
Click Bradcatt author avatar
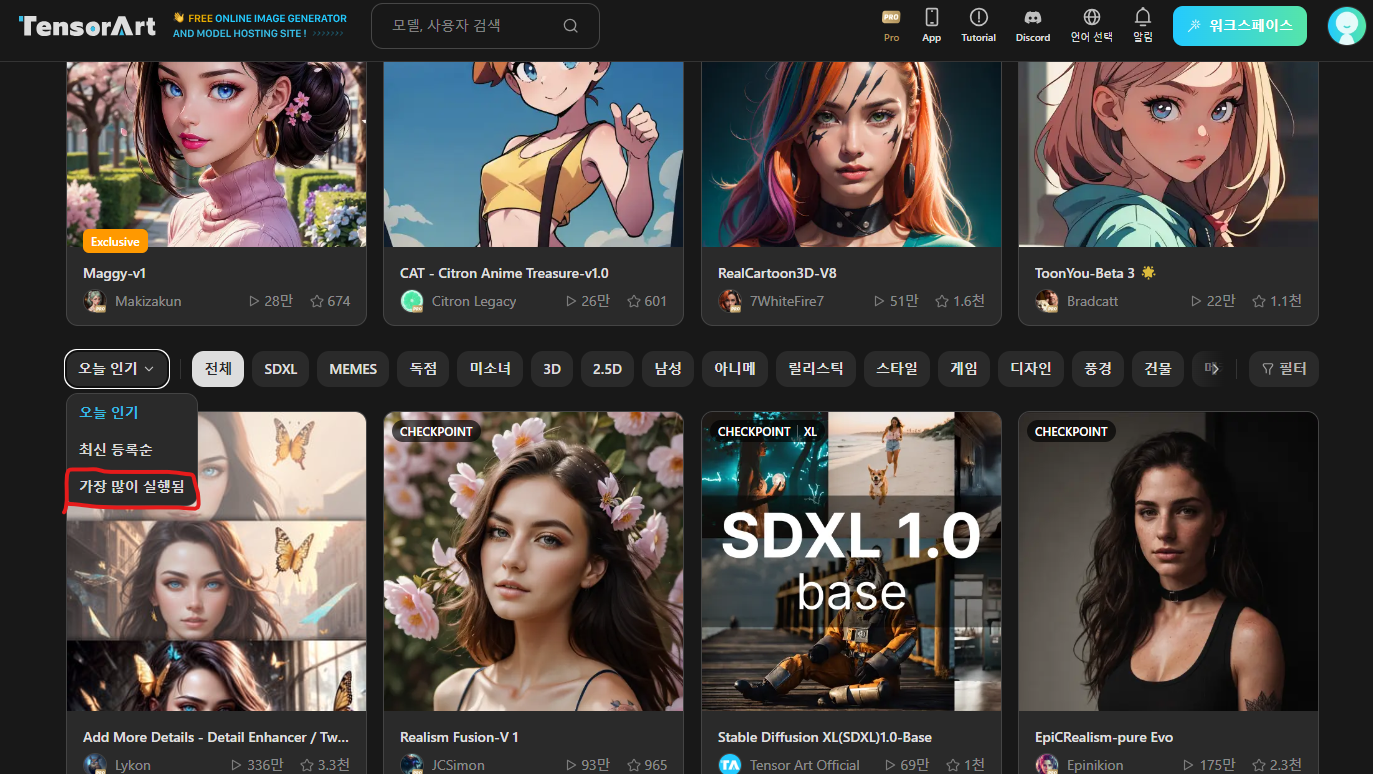coord(1047,301)
